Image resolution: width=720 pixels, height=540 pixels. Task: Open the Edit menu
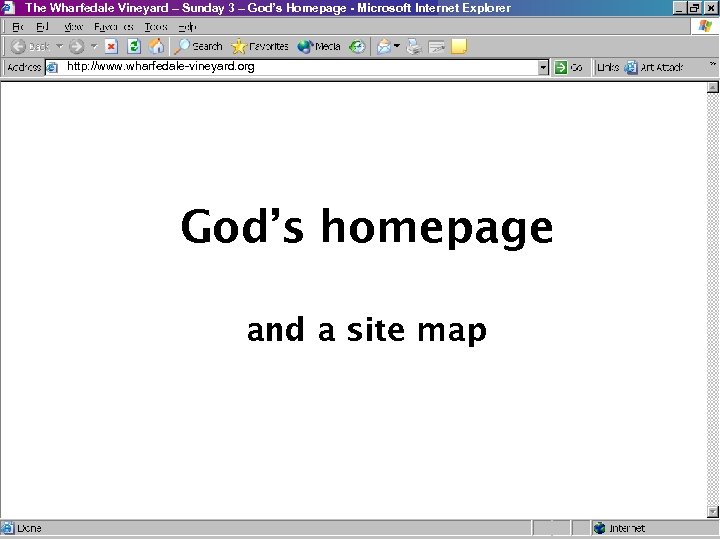click(42, 27)
